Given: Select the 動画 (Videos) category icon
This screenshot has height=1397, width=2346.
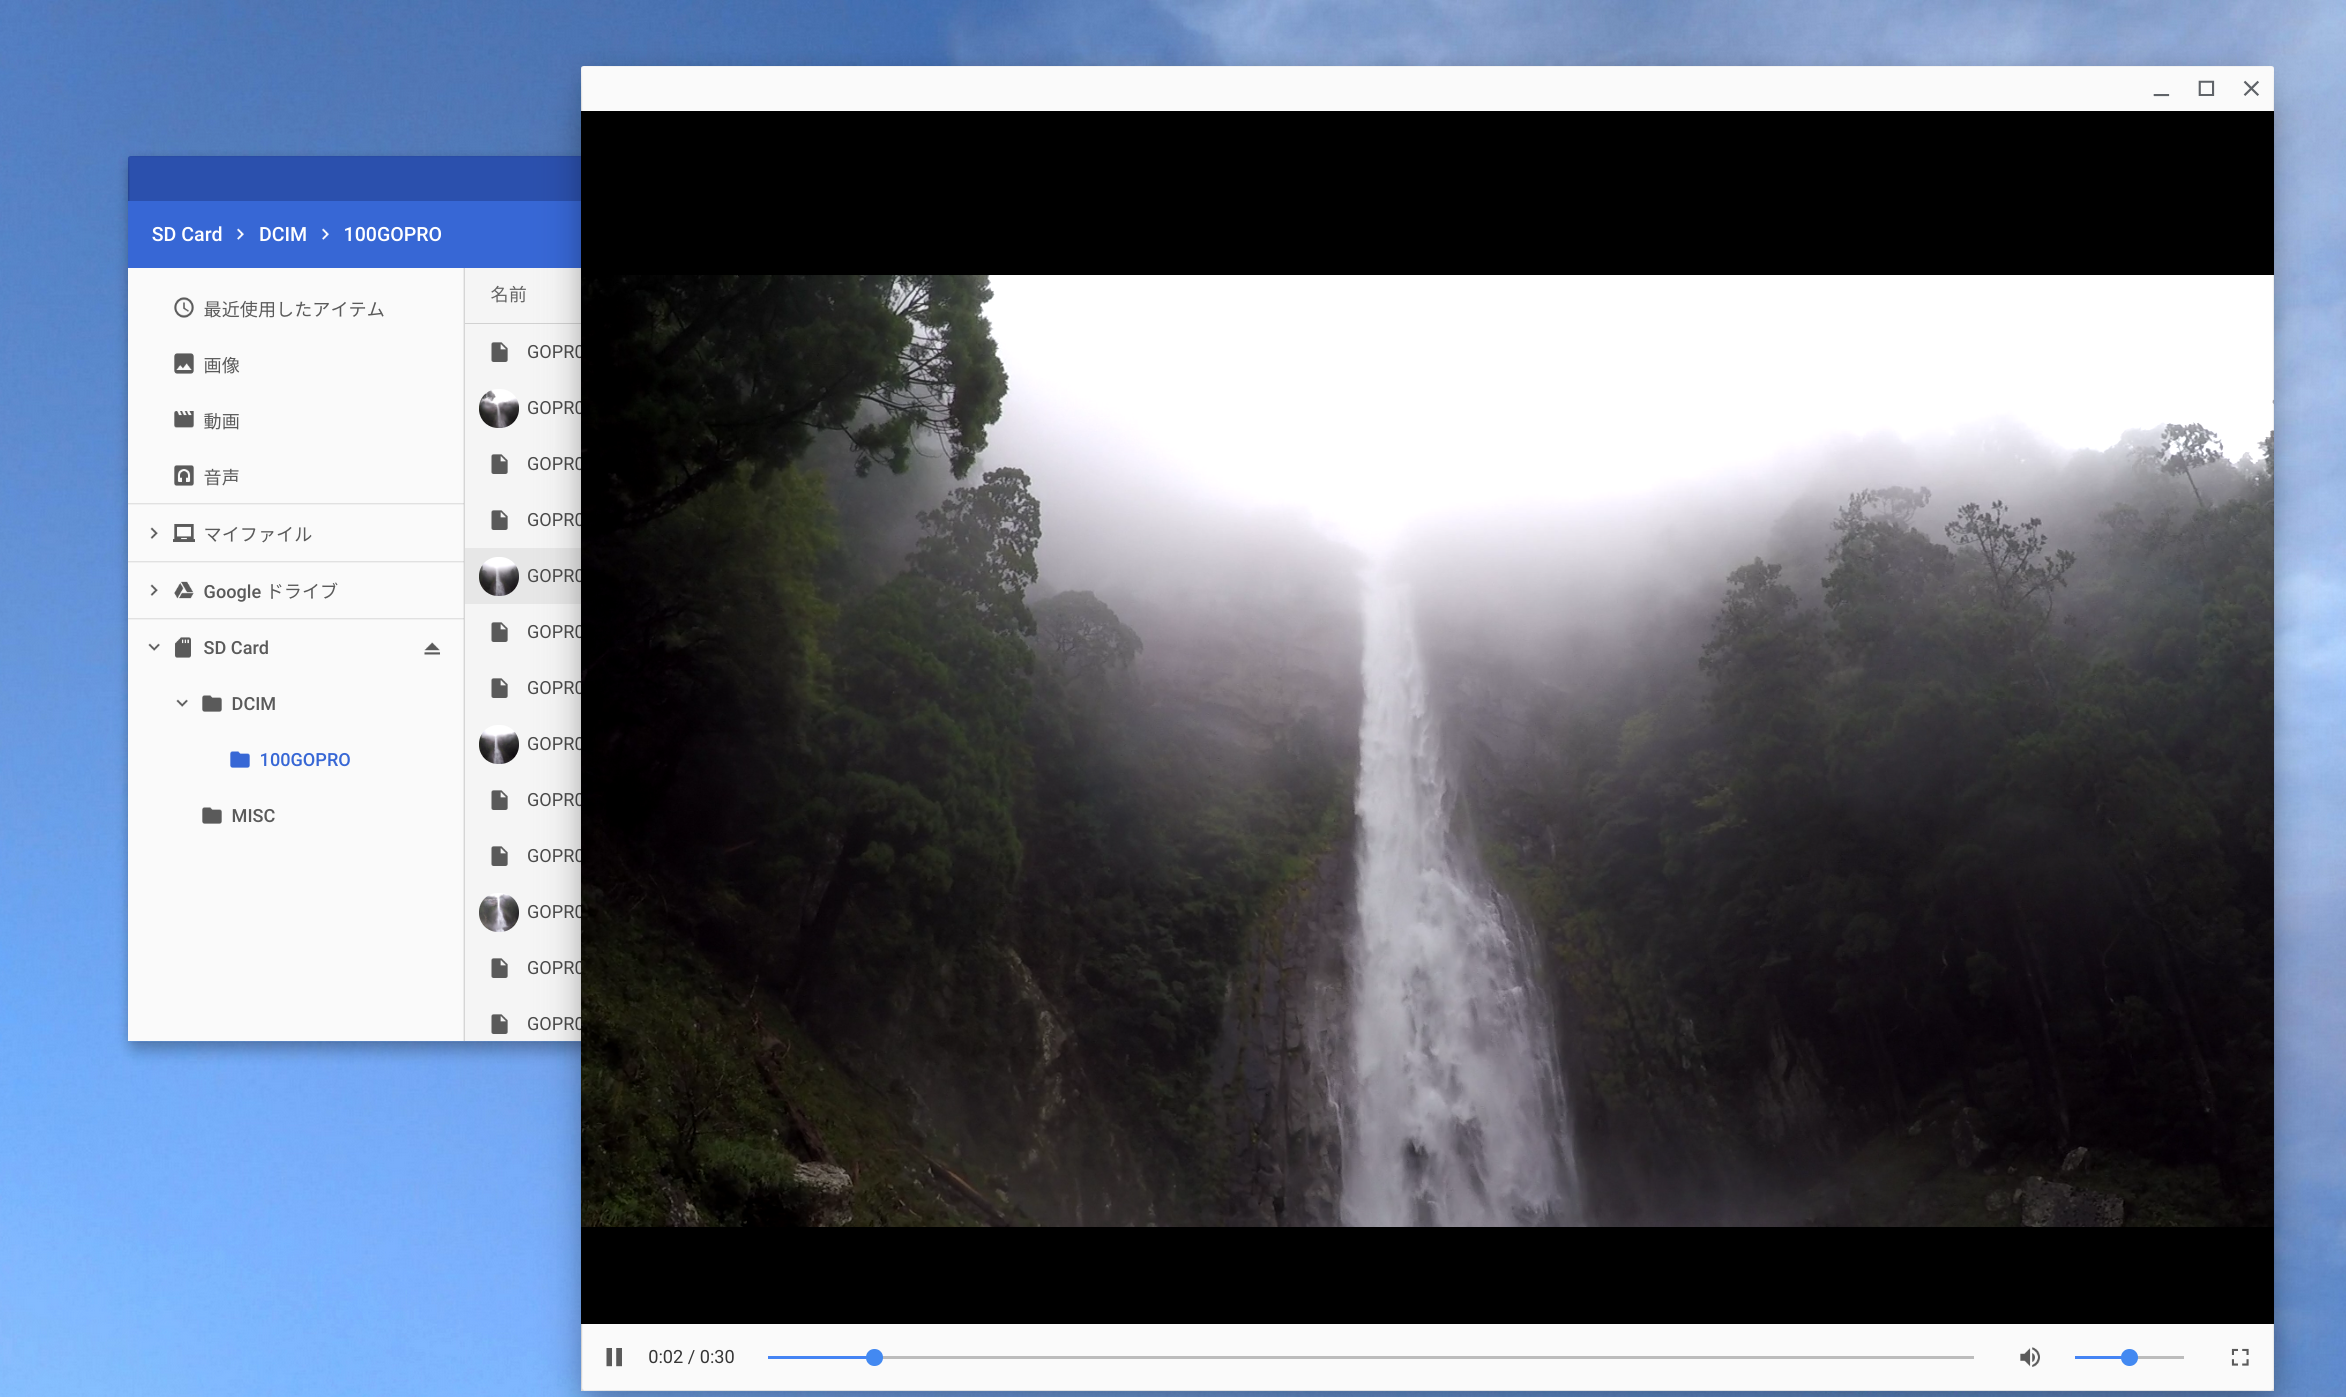Looking at the screenshot, I should pos(183,419).
